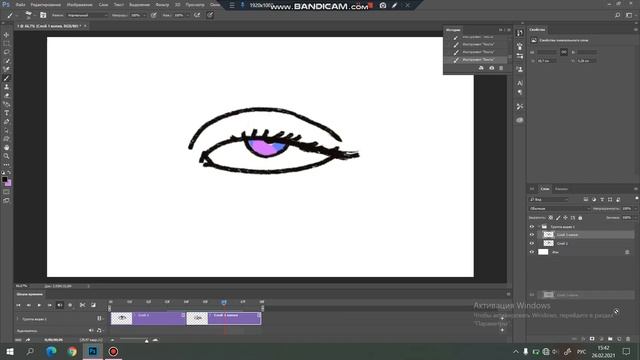The image size is (640, 360).
Task: Hide the Слой 1 копия layer
Action: click(x=532, y=235)
